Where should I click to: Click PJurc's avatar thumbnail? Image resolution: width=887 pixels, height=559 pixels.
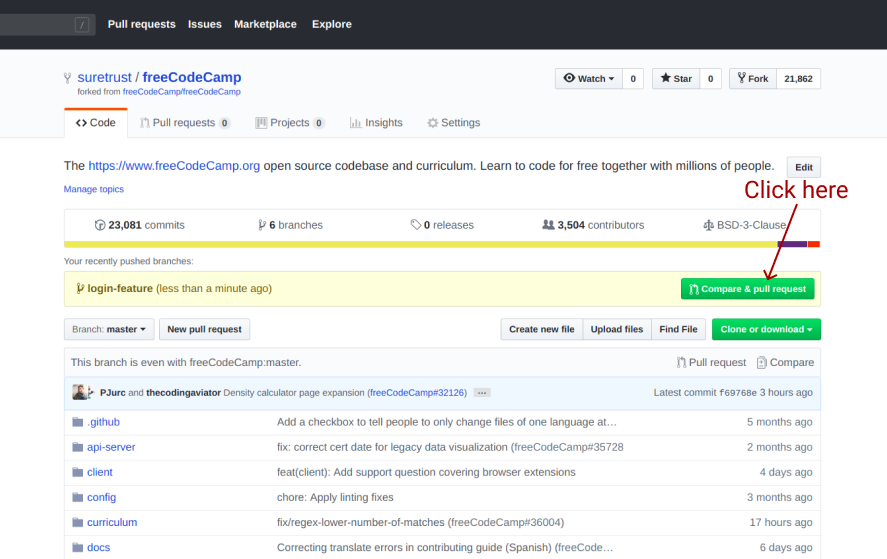pyautogui.click(x=80, y=392)
